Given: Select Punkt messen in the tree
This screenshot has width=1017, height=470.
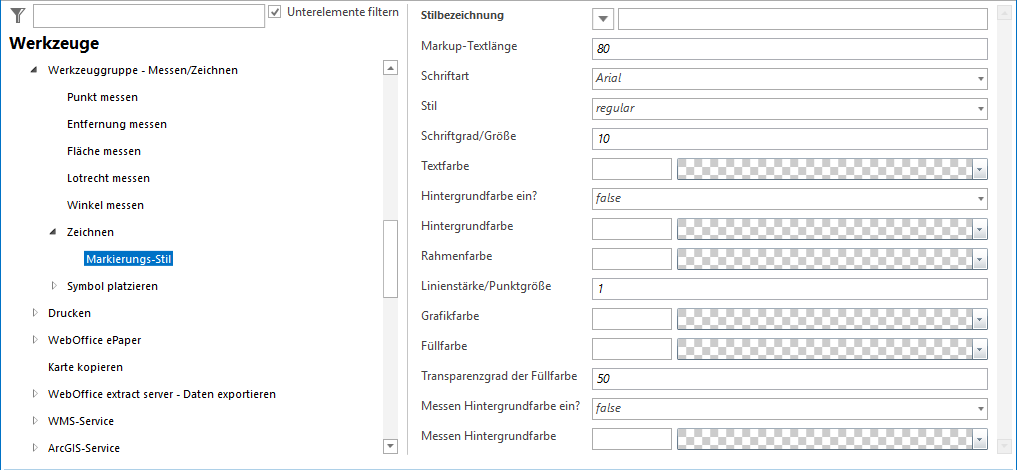Looking at the screenshot, I should [x=102, y=97].
